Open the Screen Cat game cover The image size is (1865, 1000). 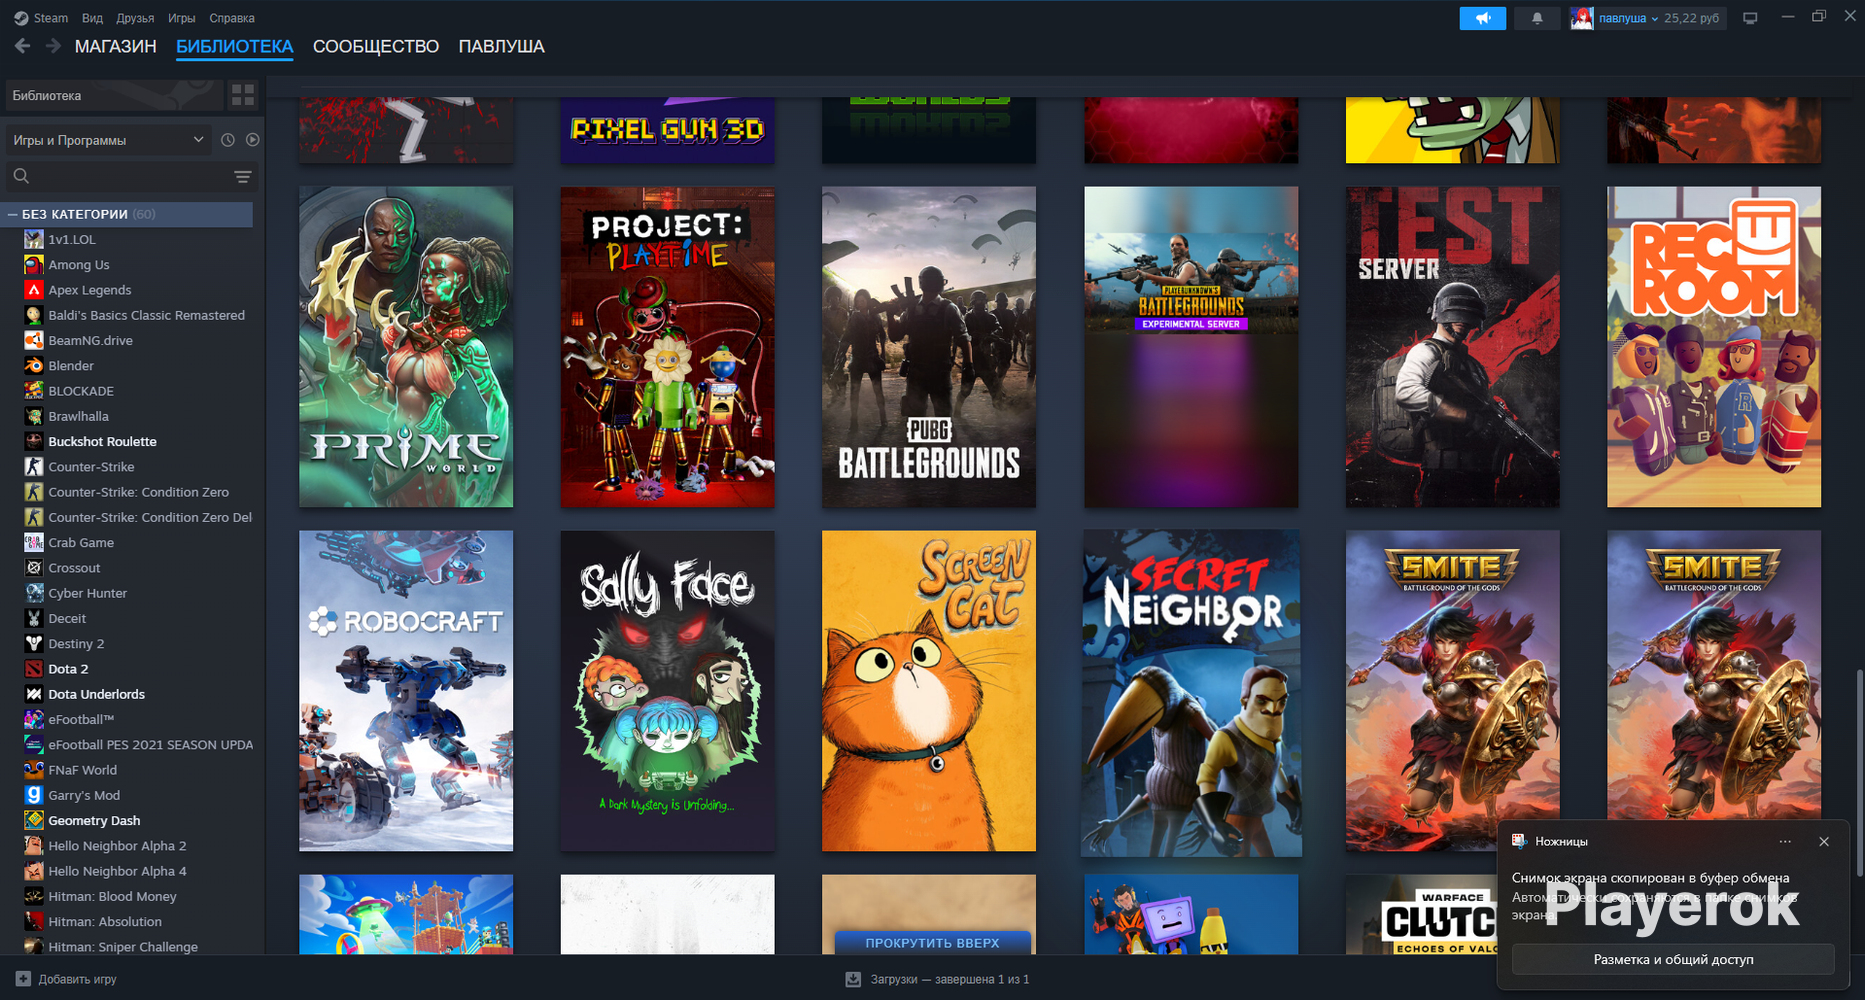[x=929, y=691]
